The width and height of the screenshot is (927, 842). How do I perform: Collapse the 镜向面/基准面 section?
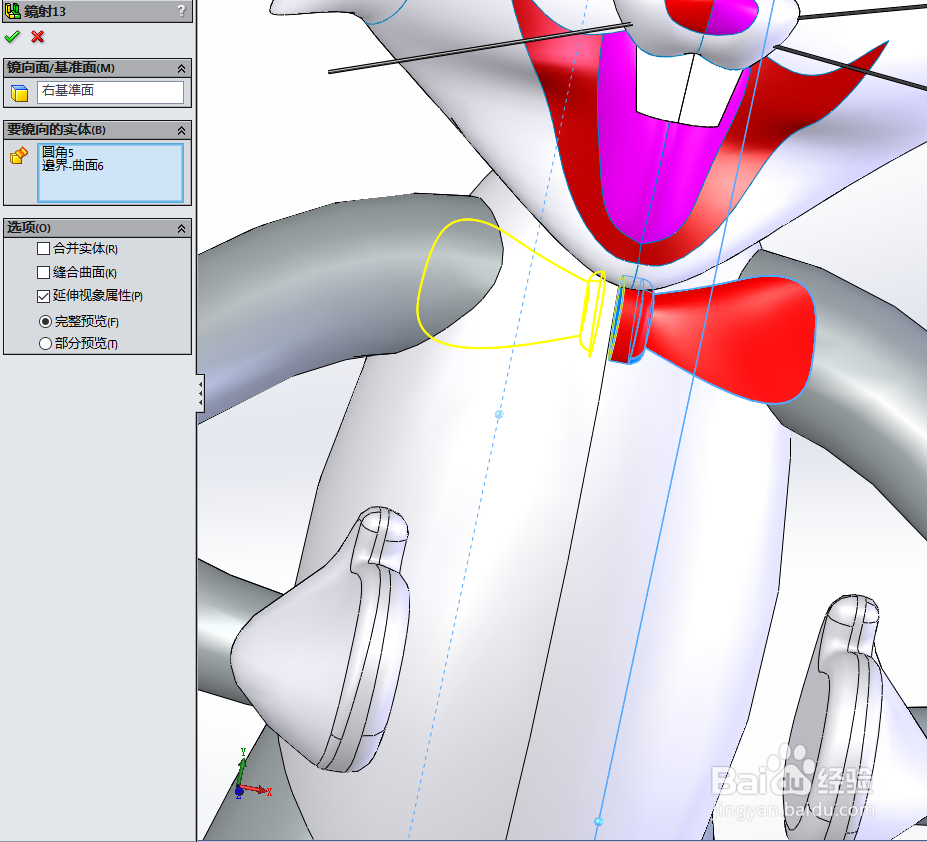click(181, 69)
